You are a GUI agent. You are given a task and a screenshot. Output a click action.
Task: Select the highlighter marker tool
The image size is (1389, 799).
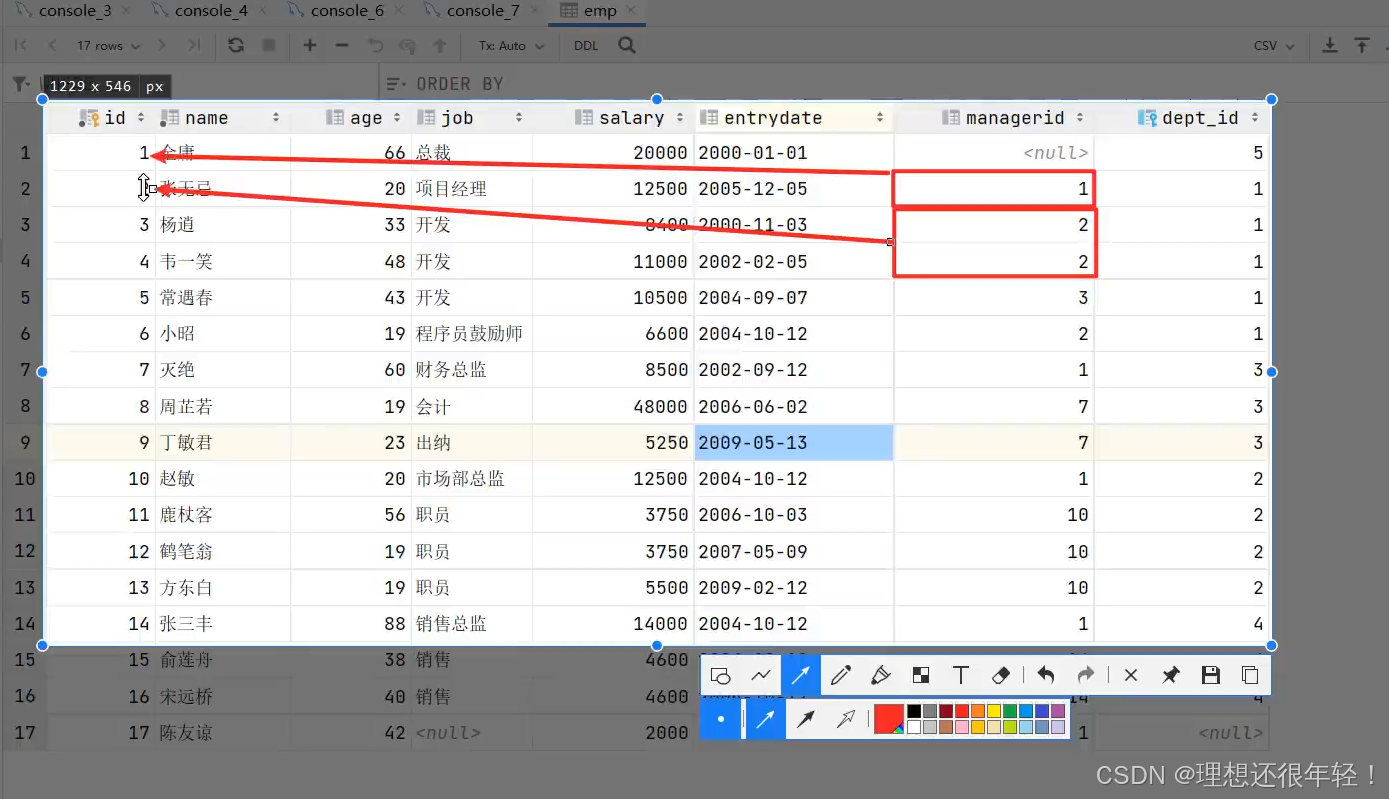coord(880,675)
